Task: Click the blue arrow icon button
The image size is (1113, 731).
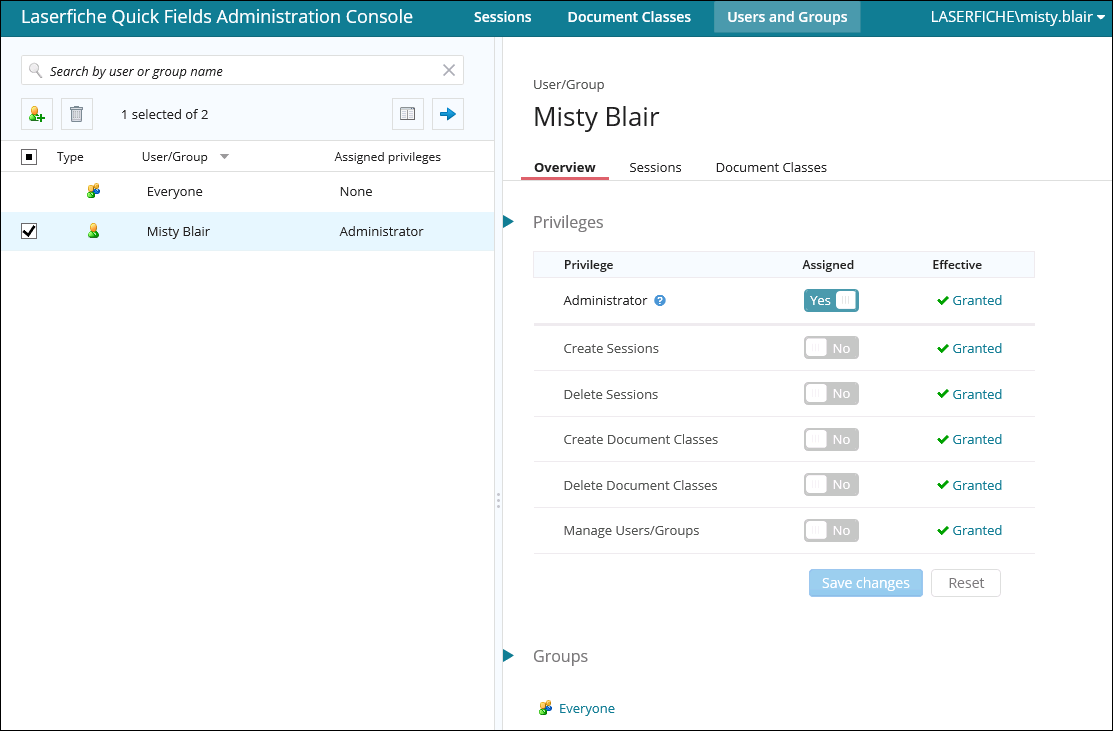Action: tap(448, 114)
